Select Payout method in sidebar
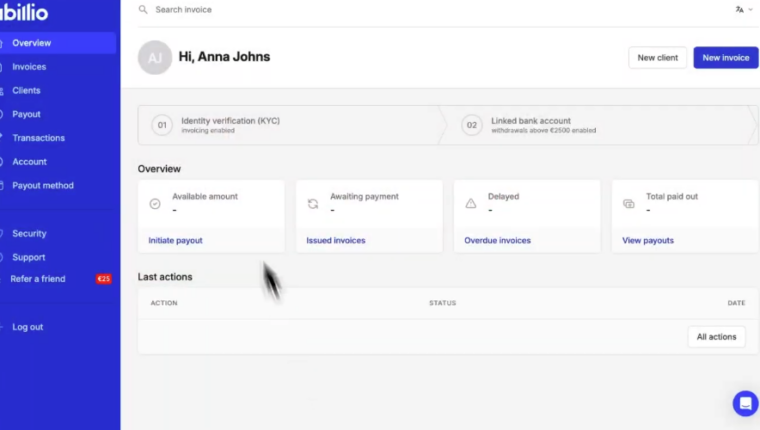Viewport: 760px width, 430px height. 42,186
